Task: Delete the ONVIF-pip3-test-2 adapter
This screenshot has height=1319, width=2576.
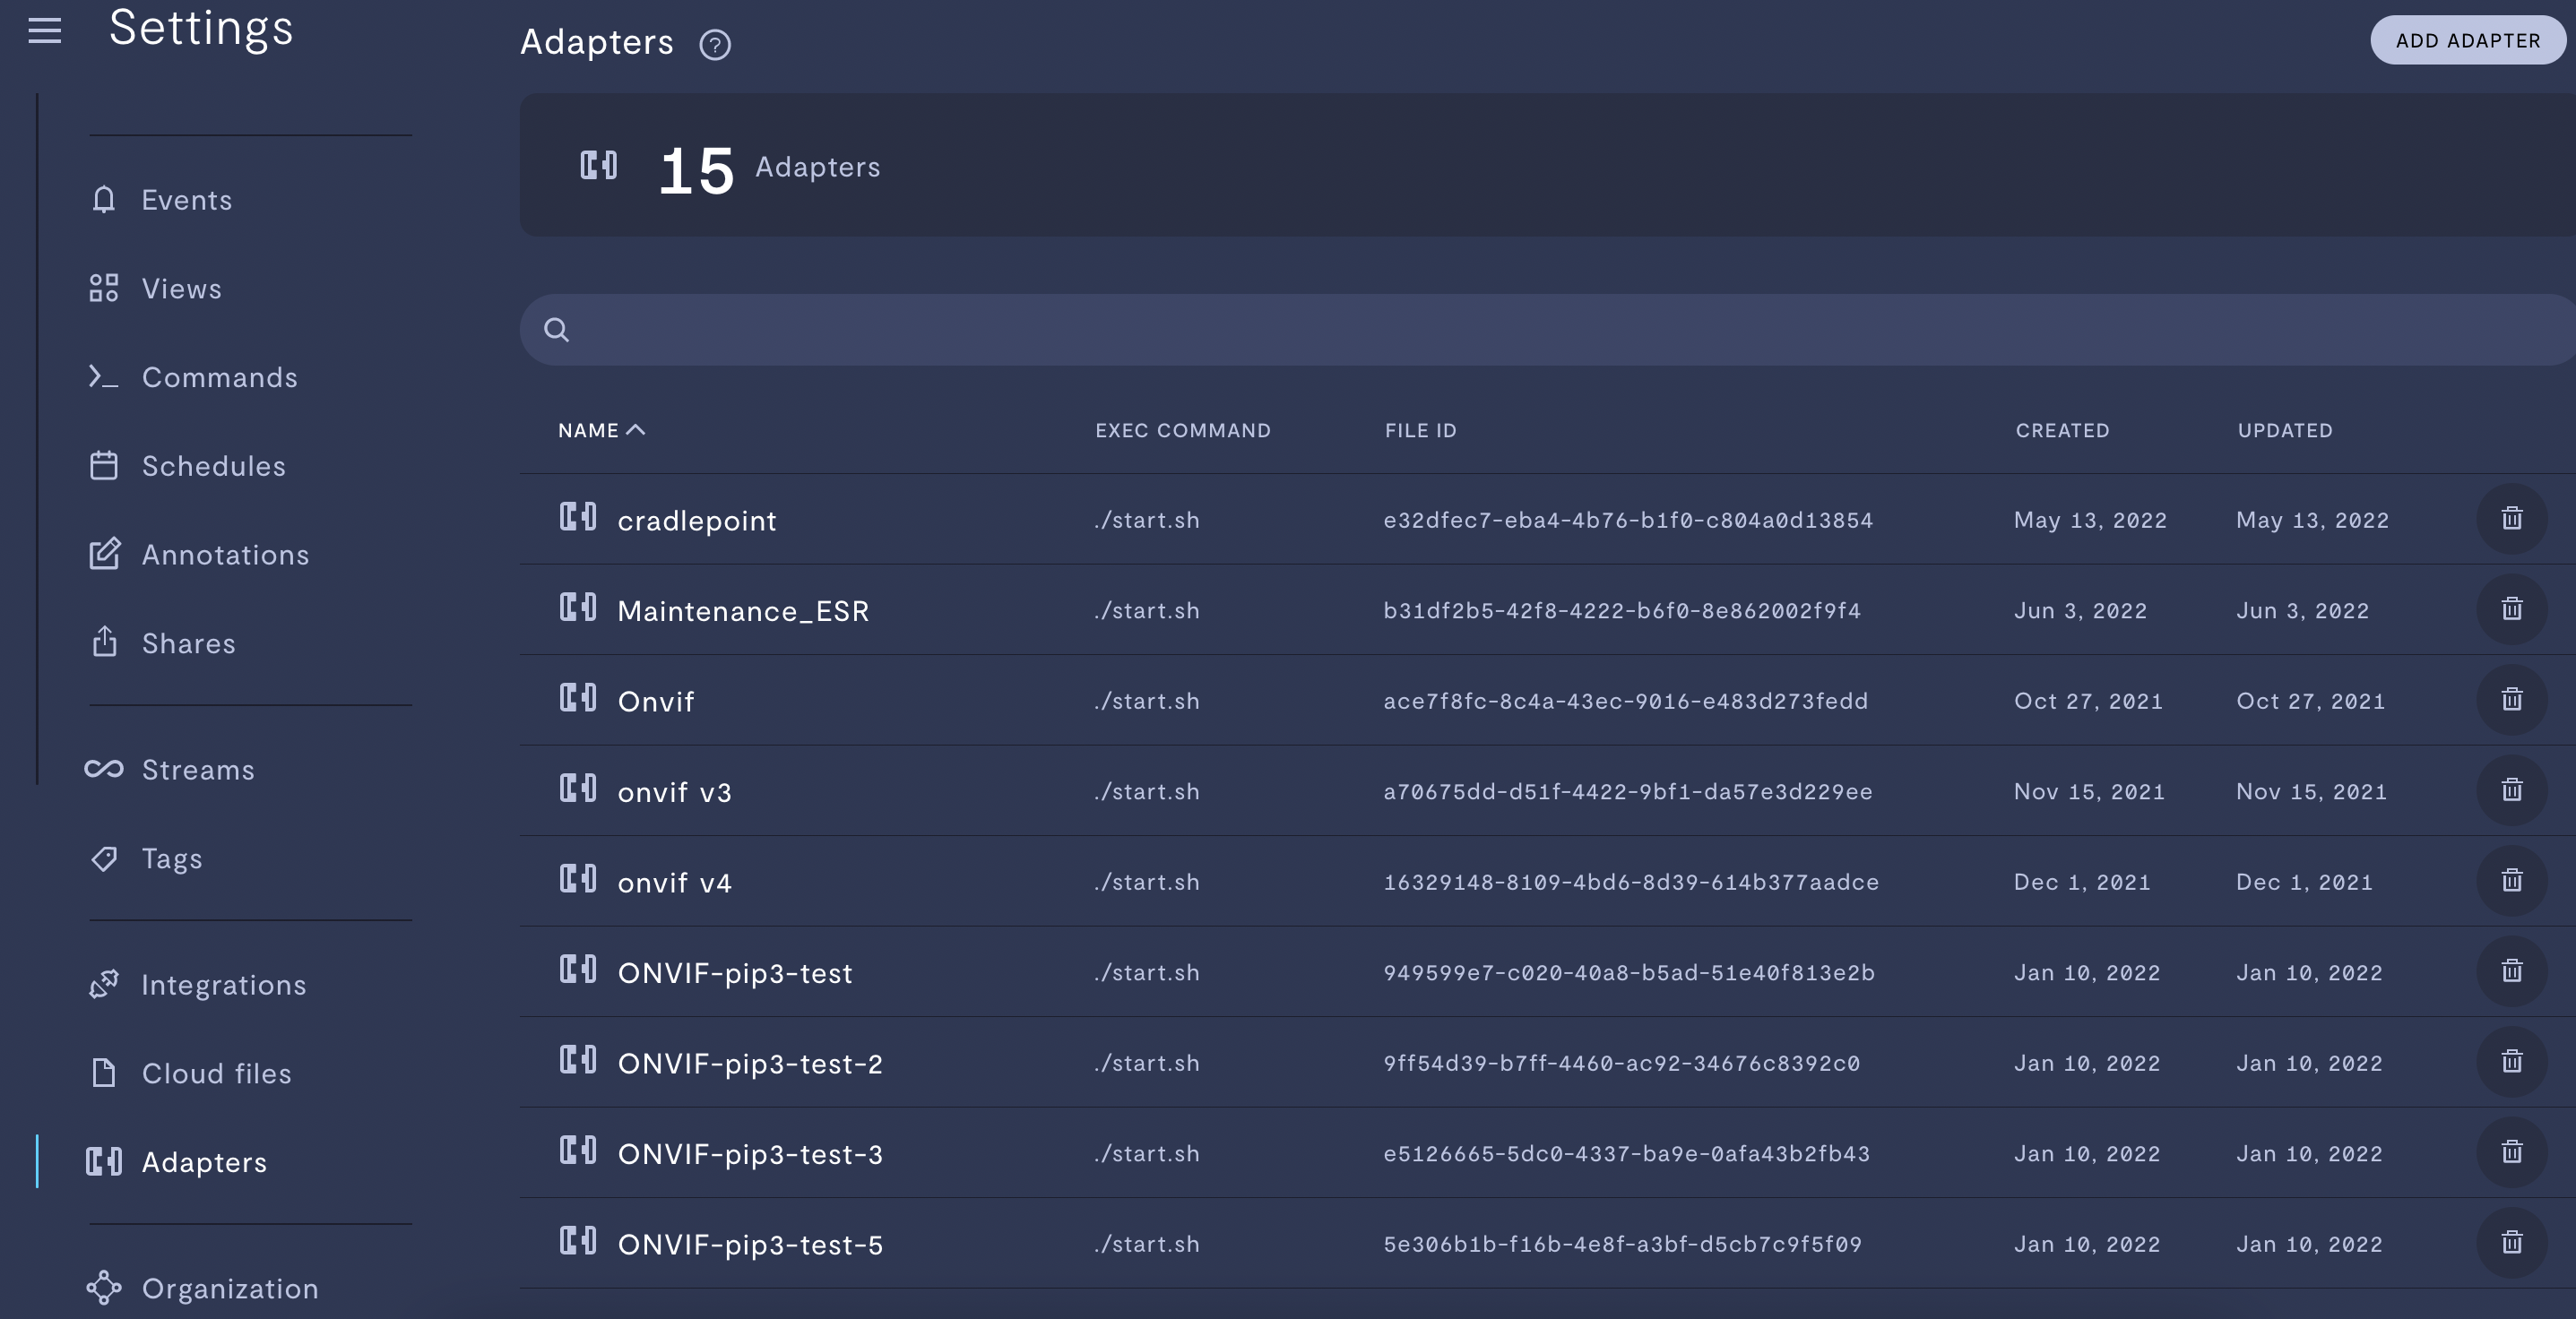Action: click(x=2511, y=1062)
